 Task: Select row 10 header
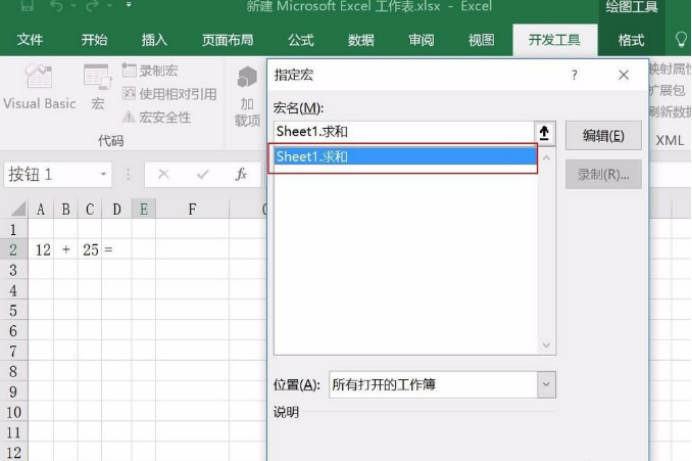[x=13, y=412]
